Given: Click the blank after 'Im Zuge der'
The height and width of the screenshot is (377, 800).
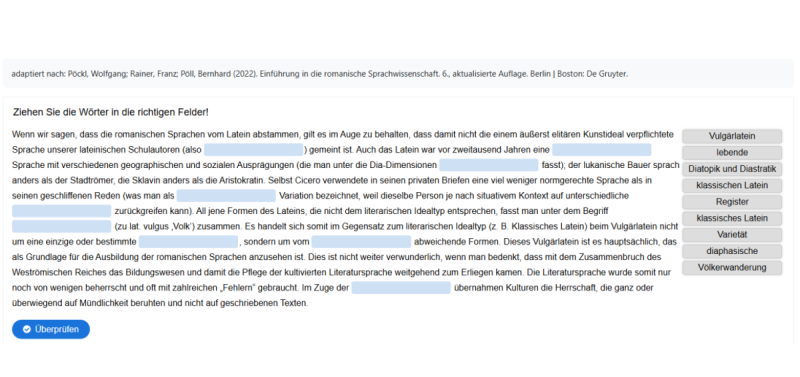Looking at the screenshot, I should click(x=401, y=288).
